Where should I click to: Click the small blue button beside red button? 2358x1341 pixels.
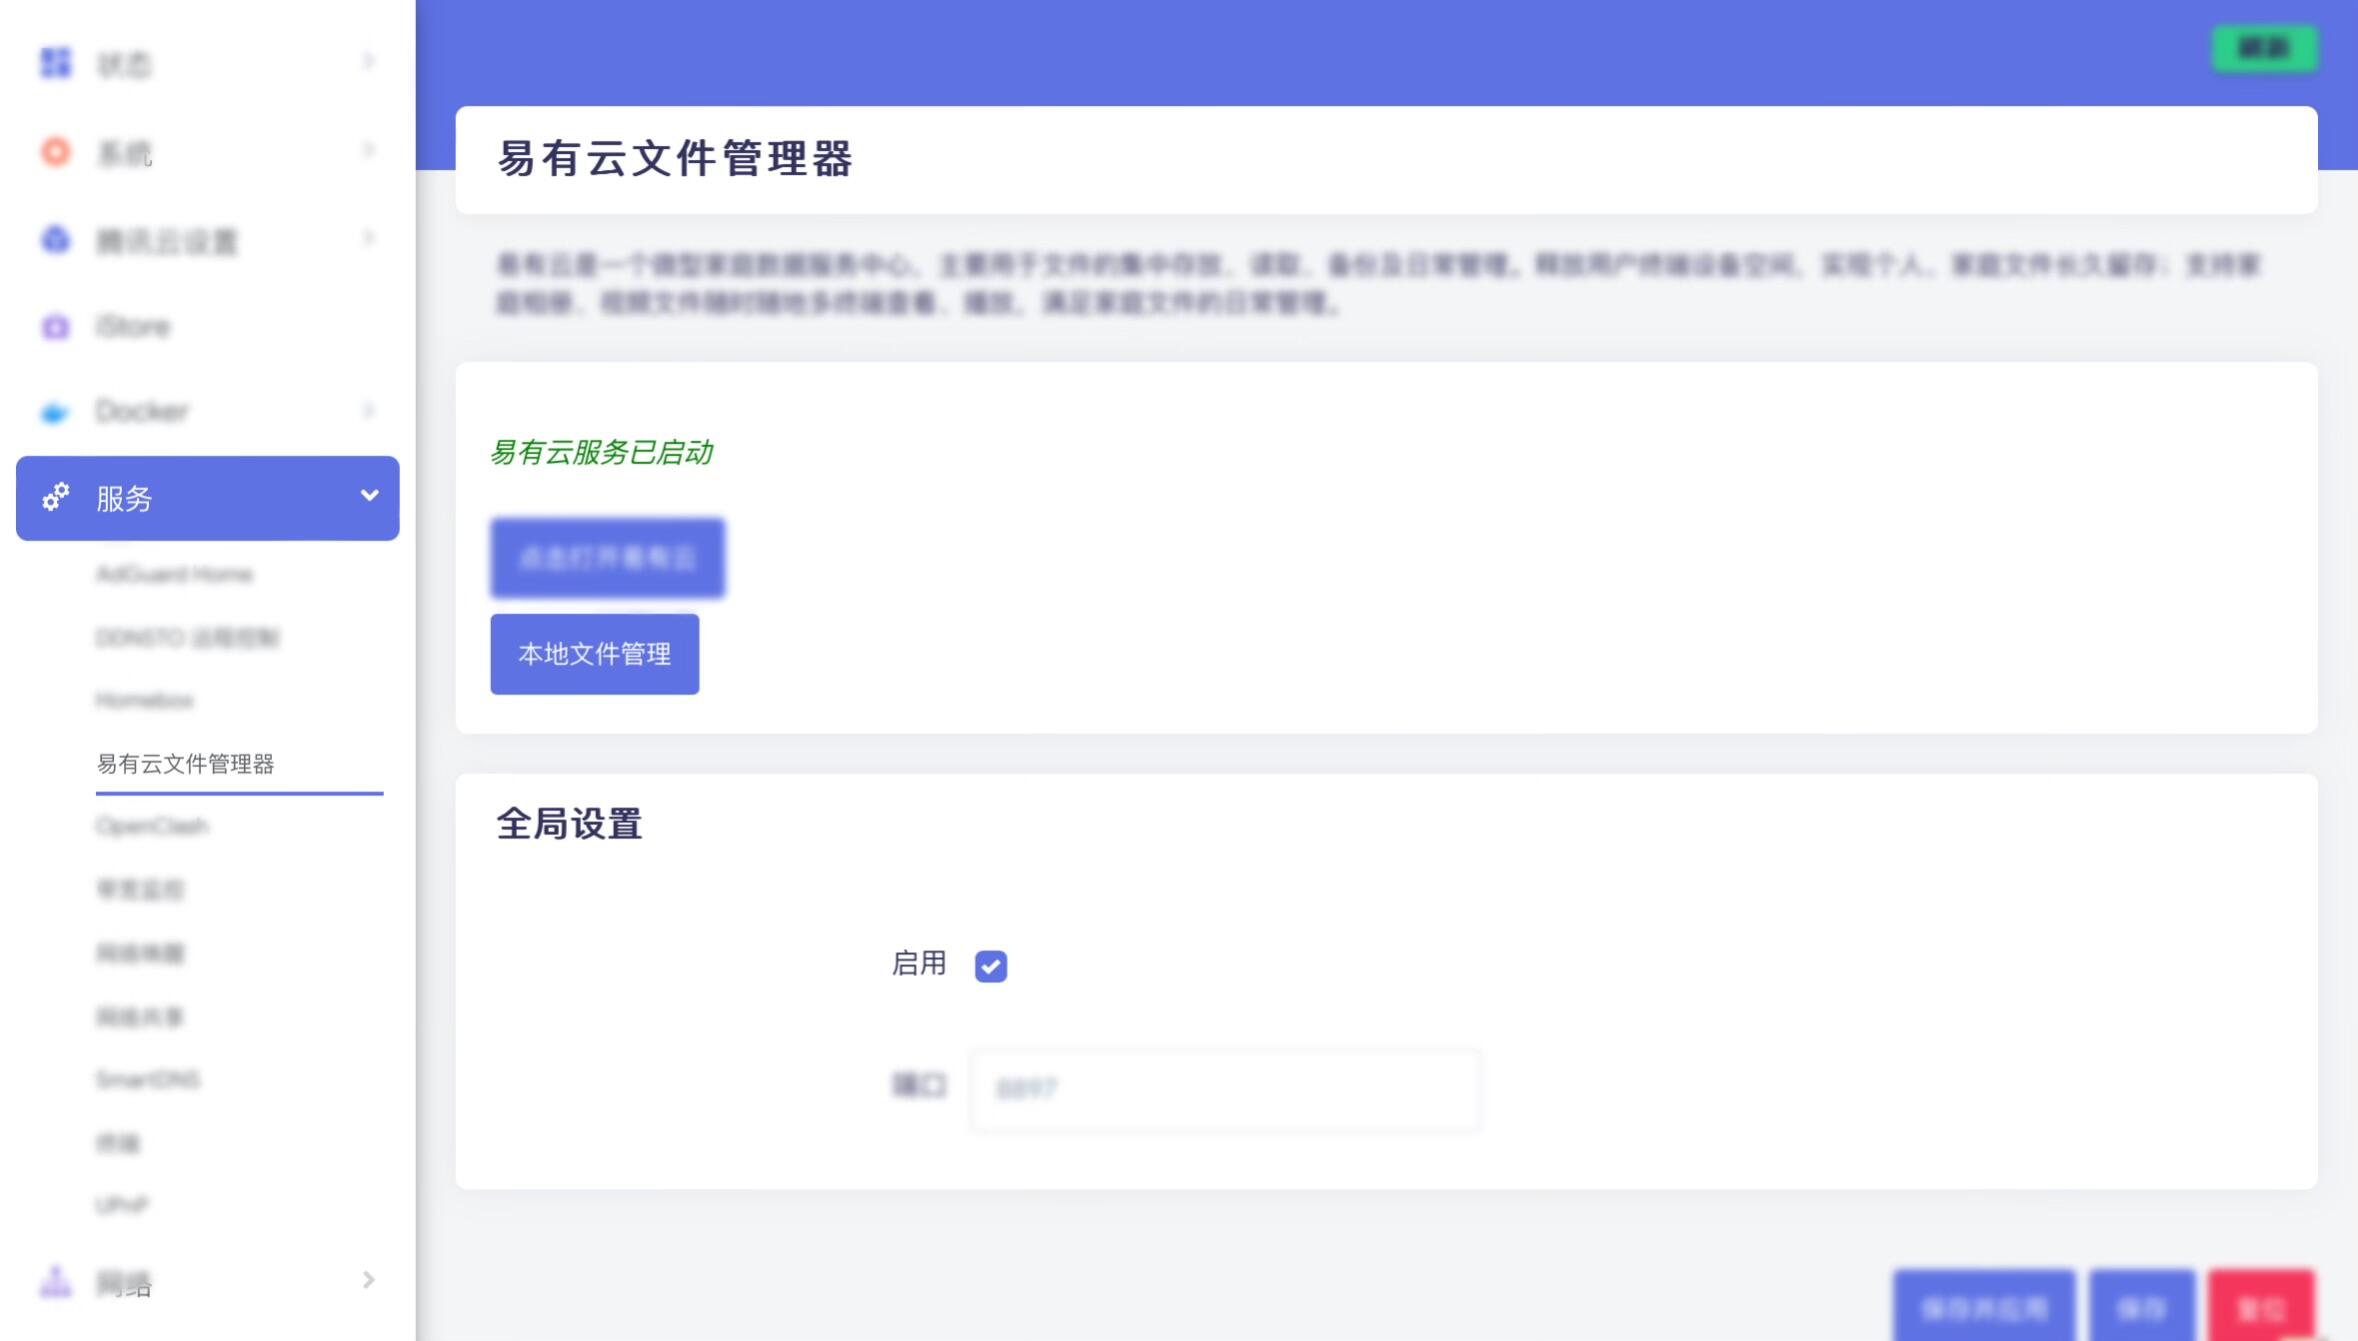tap(2142, 1306)
